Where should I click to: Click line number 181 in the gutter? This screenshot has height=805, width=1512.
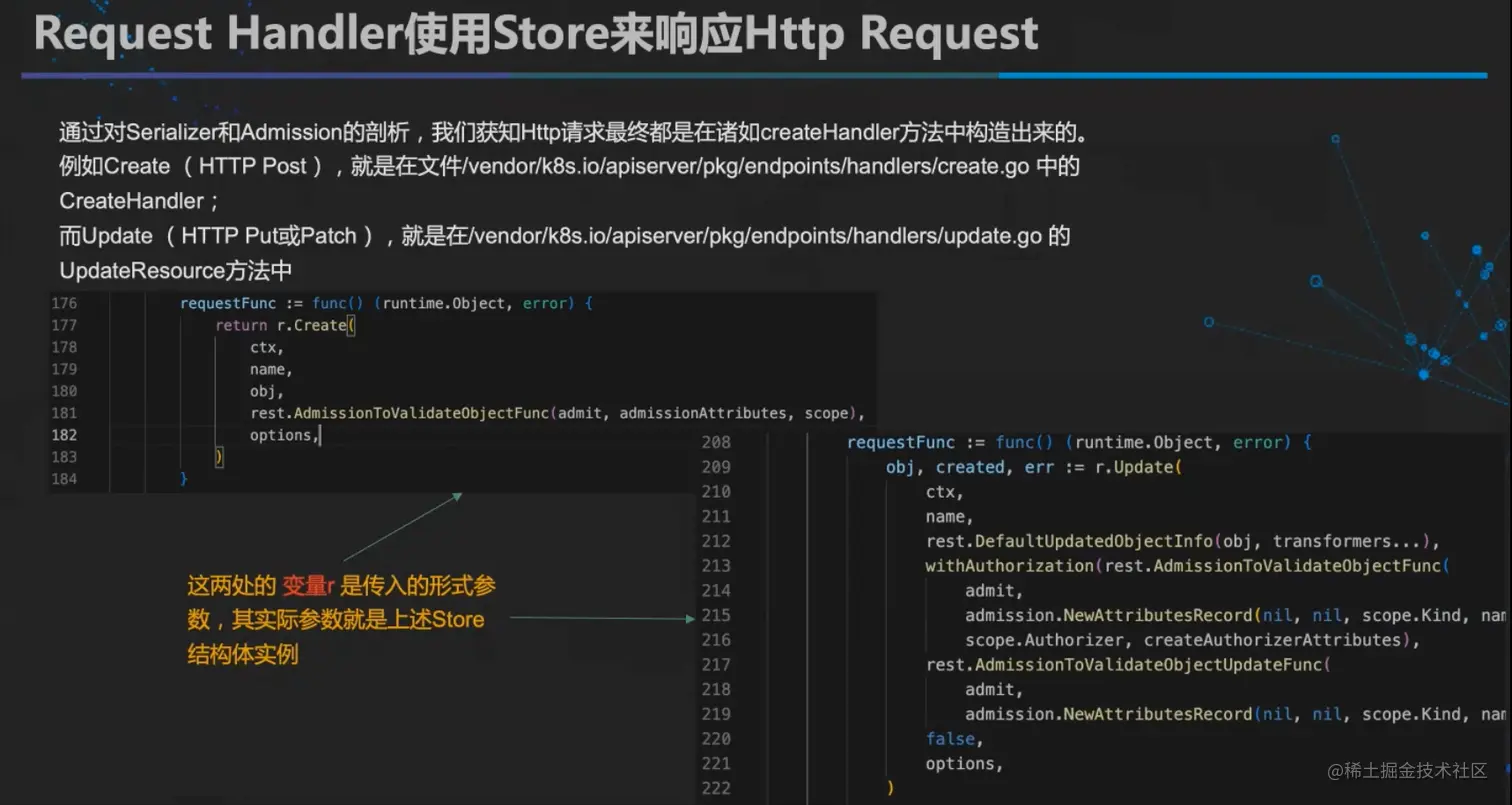click(x=63, y=413)
